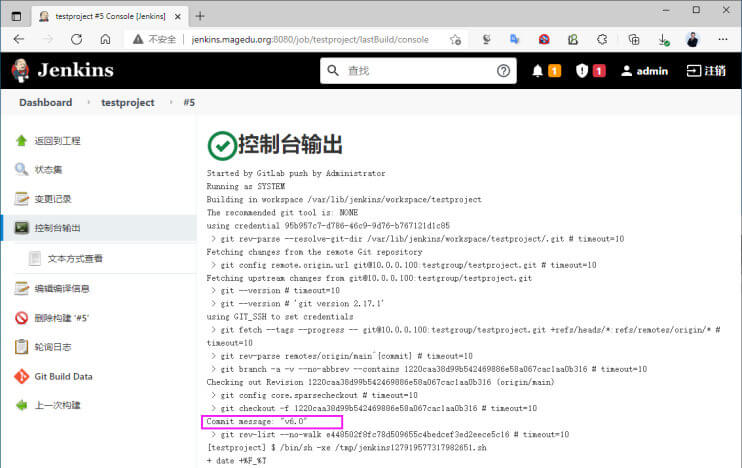Open browser settings ellipsis menu
The image size is (742, 468).
pyautogui.click(x=723, y=39)
